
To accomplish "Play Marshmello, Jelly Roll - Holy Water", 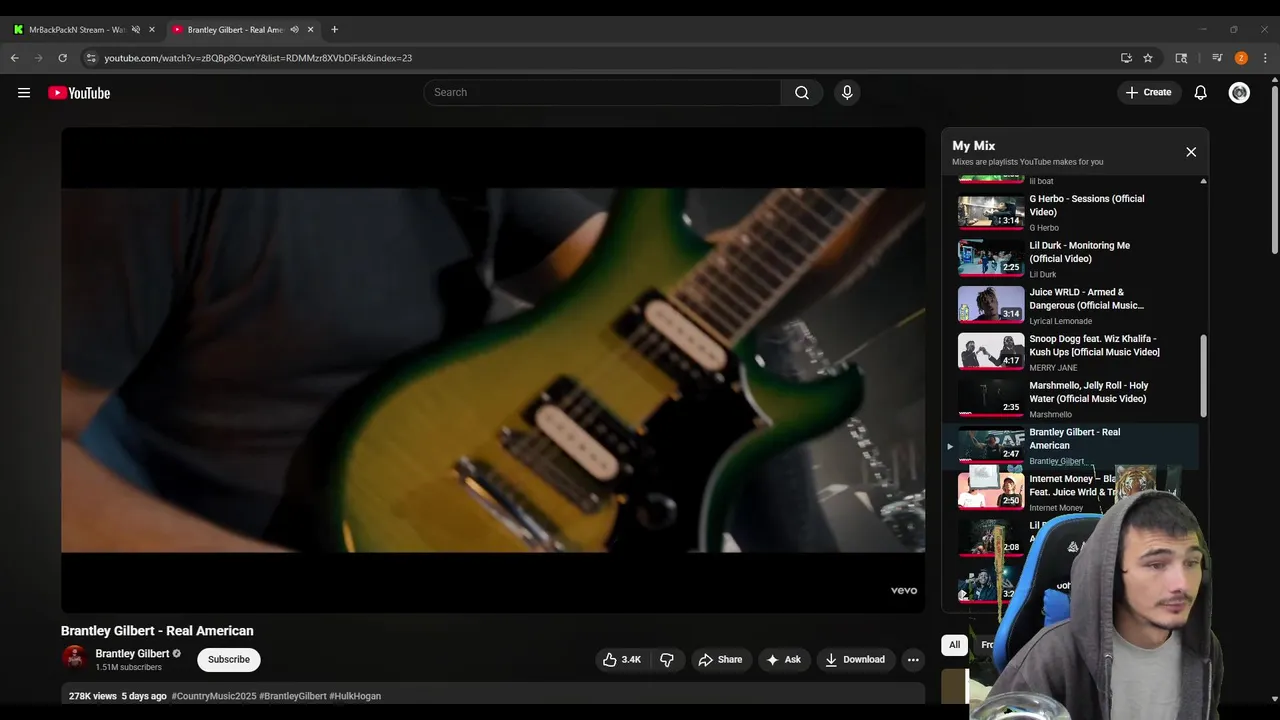I will click(x=1070, y=399).
